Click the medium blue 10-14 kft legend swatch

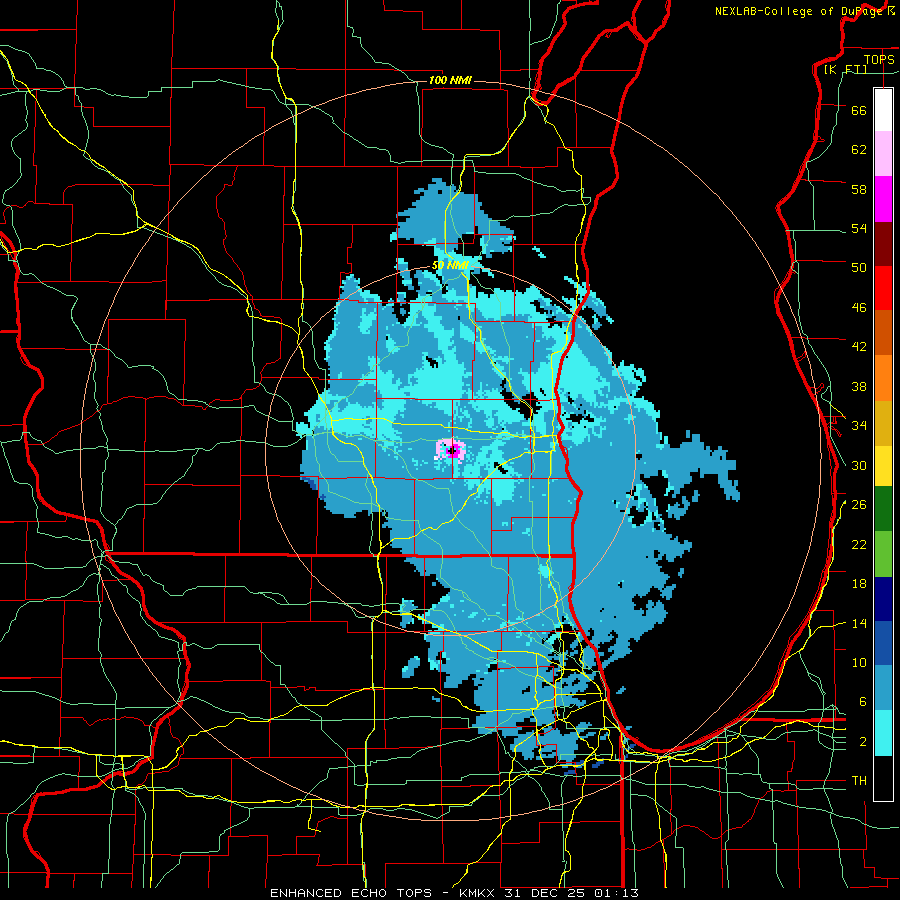point(883,643)
